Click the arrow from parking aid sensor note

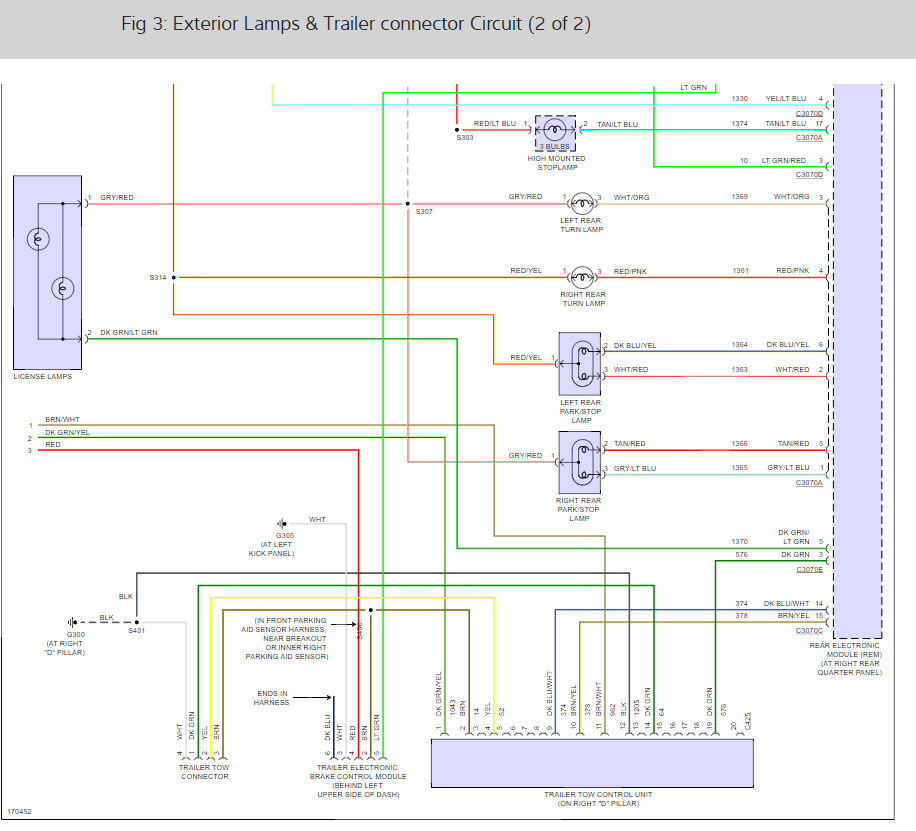[x=344, y=624]
